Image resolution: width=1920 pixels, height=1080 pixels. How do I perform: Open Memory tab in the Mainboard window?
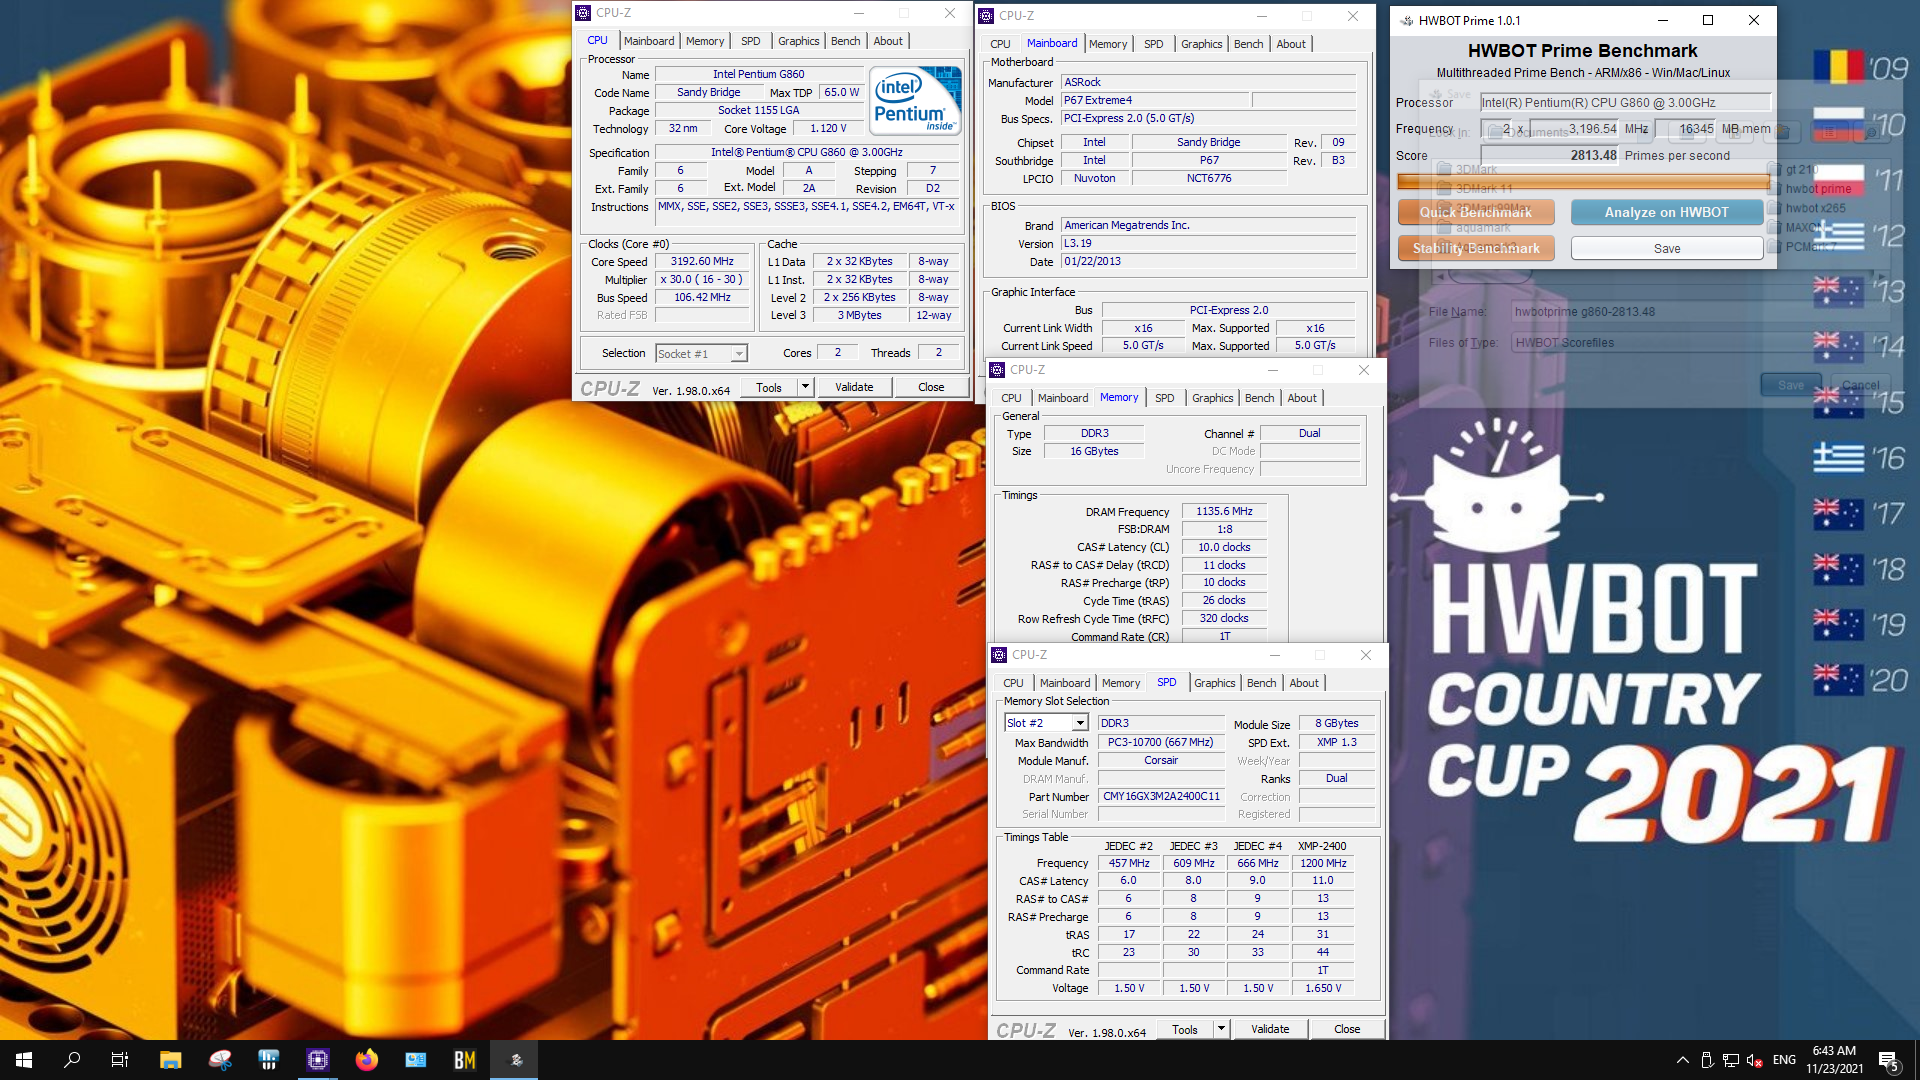(x=1108, y=44)
